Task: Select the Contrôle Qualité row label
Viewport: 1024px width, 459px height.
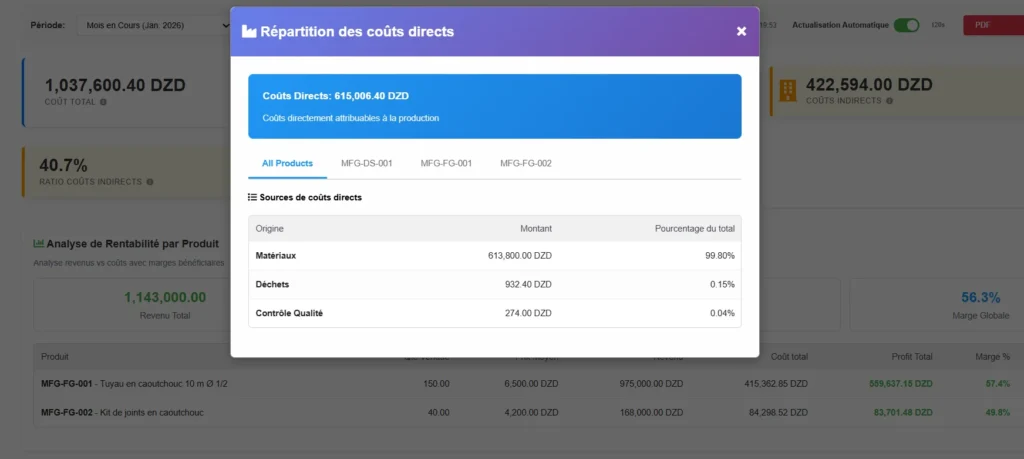Action: pyautogui.click(x=289, y=313)
